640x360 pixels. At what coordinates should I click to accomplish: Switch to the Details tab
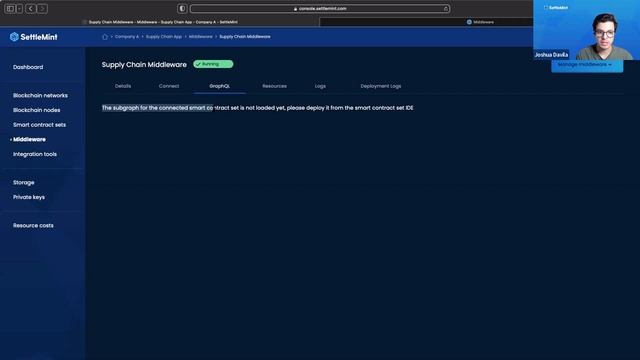pos(123,86)
